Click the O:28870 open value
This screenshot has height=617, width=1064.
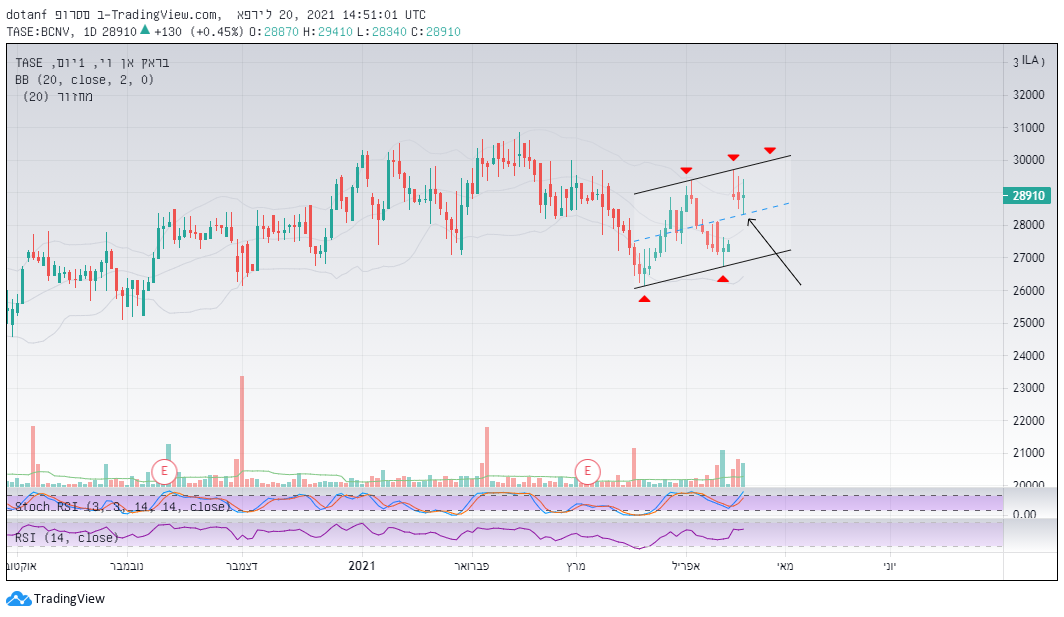(273, 32)
